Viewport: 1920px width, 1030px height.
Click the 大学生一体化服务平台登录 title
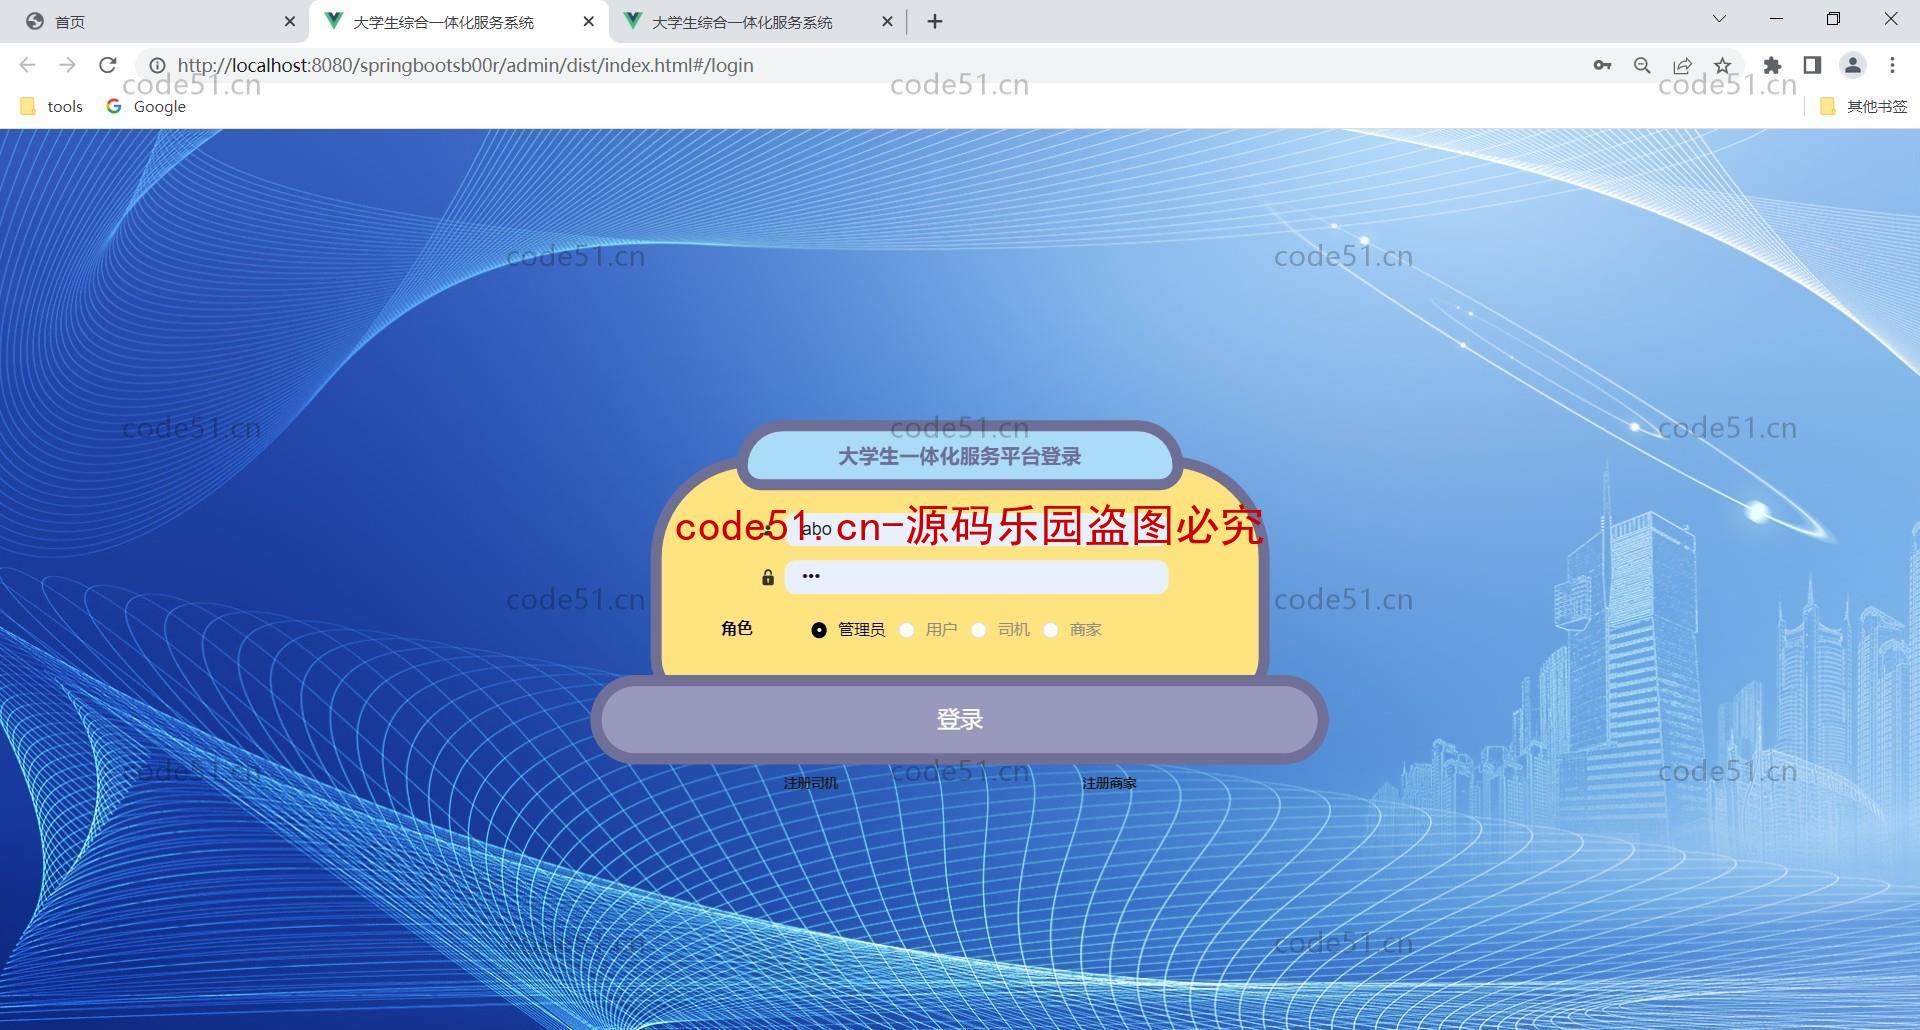pos(959,457)
